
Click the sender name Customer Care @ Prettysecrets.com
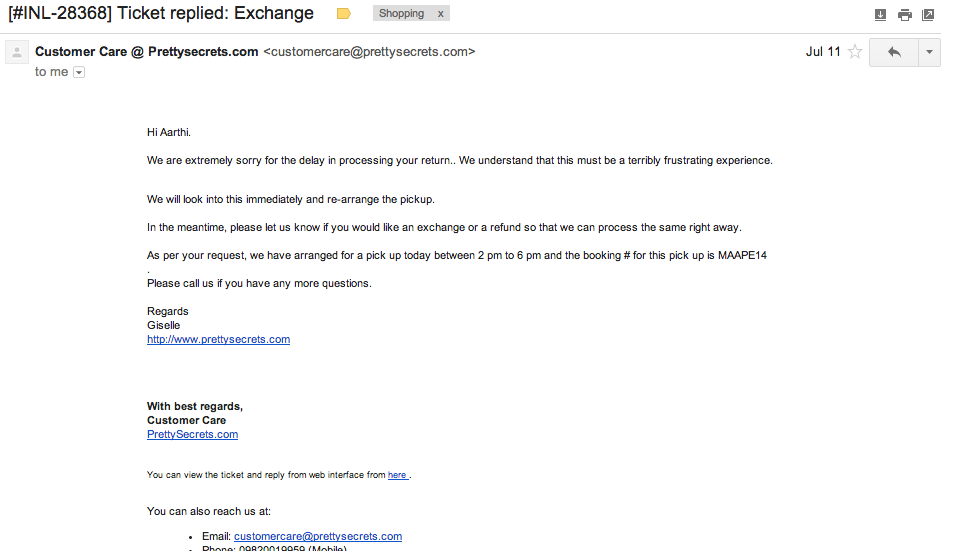[x=147, y=52]
